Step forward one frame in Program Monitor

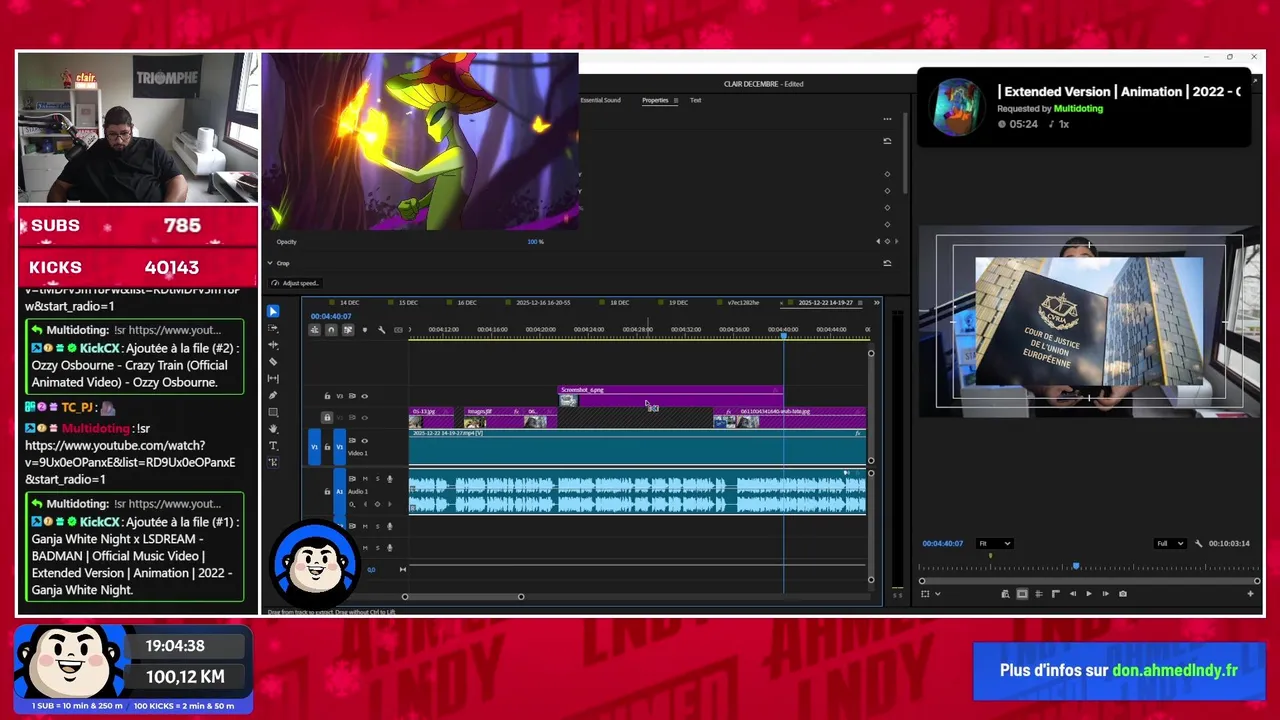pos(1105,594)
